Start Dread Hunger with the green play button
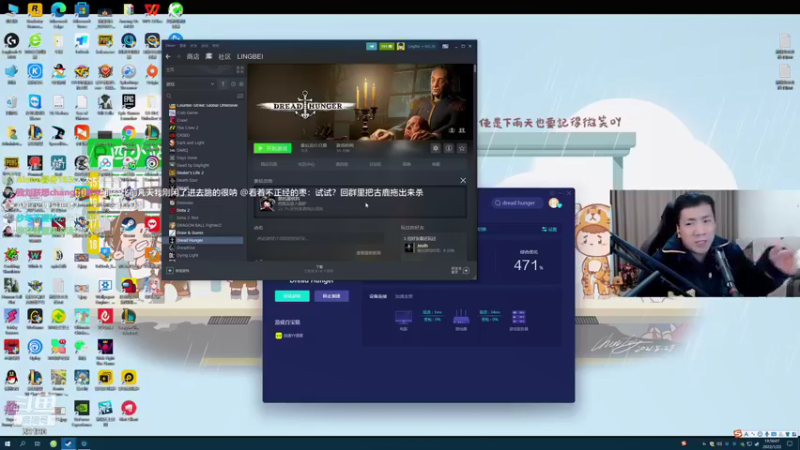 tap(272, 148)
